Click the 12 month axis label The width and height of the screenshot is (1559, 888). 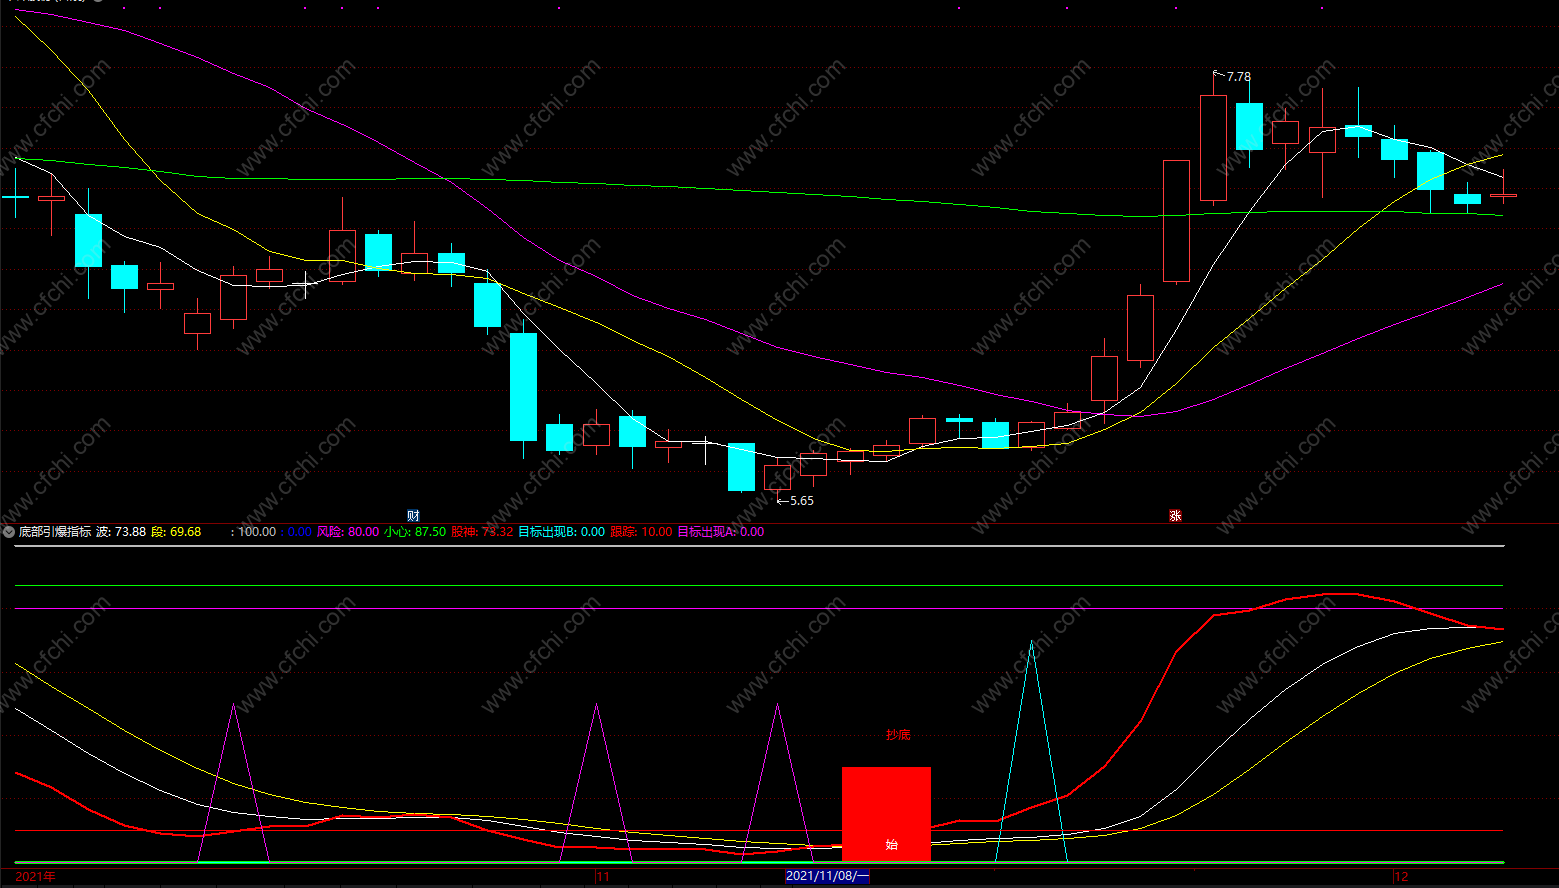1401,877
